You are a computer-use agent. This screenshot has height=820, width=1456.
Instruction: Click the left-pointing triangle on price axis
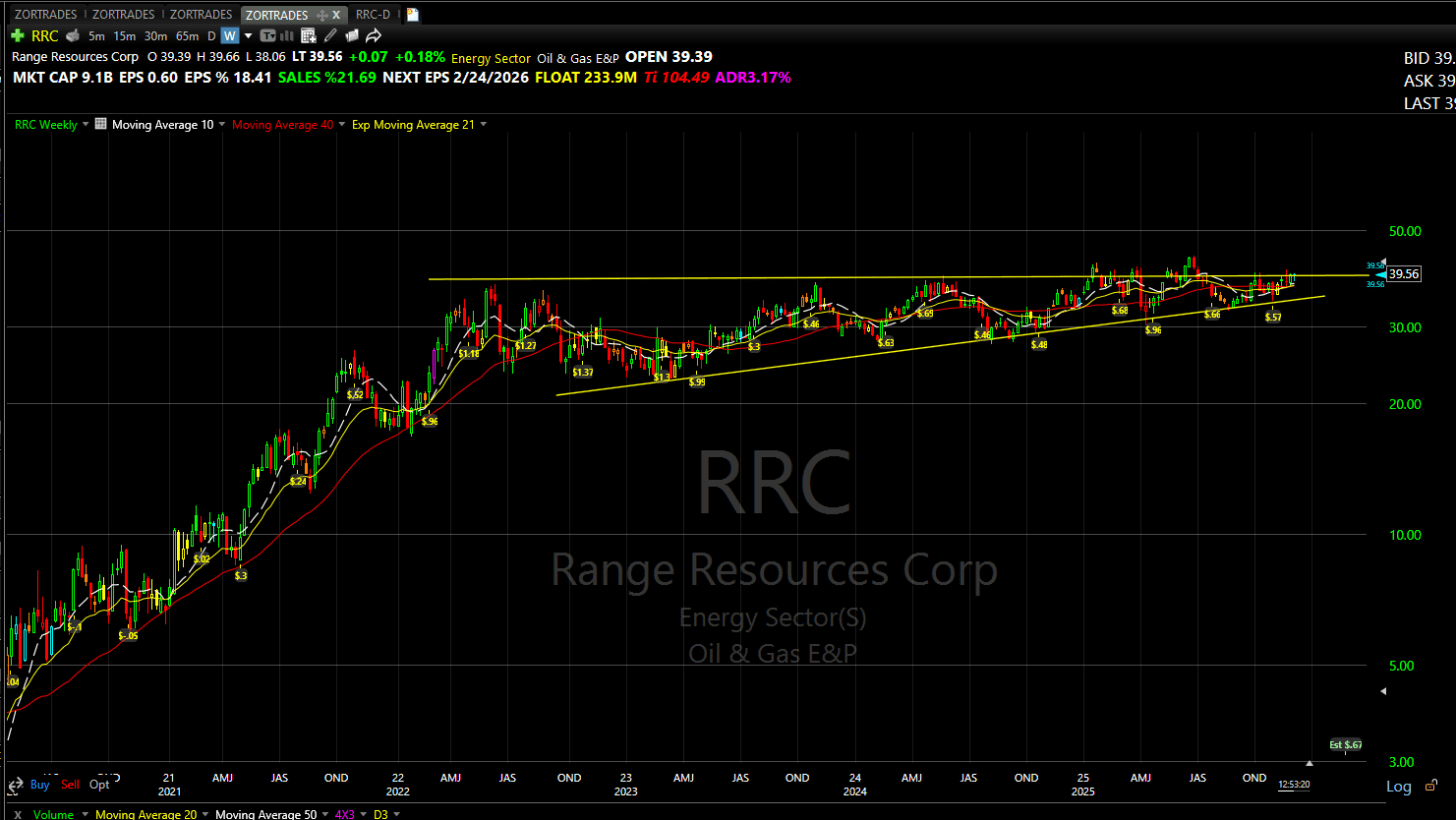[1383, 691]
